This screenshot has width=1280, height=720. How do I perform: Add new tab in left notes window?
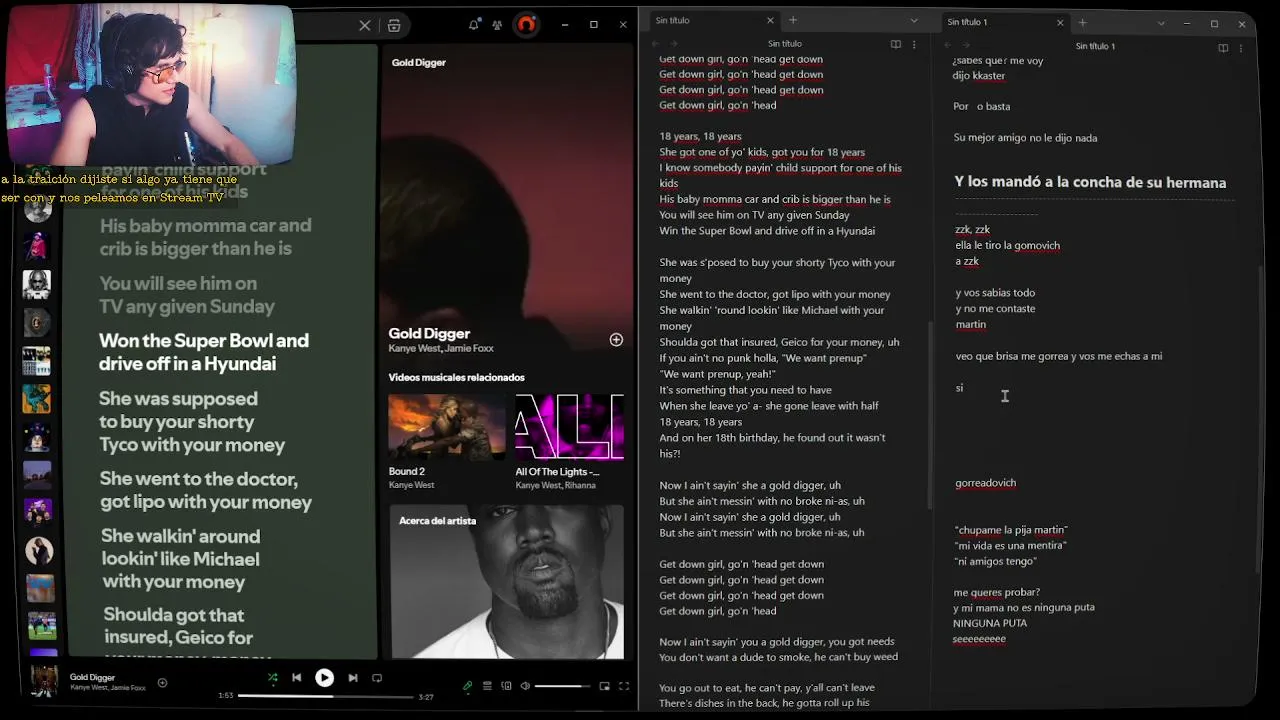tap(793, 20)
